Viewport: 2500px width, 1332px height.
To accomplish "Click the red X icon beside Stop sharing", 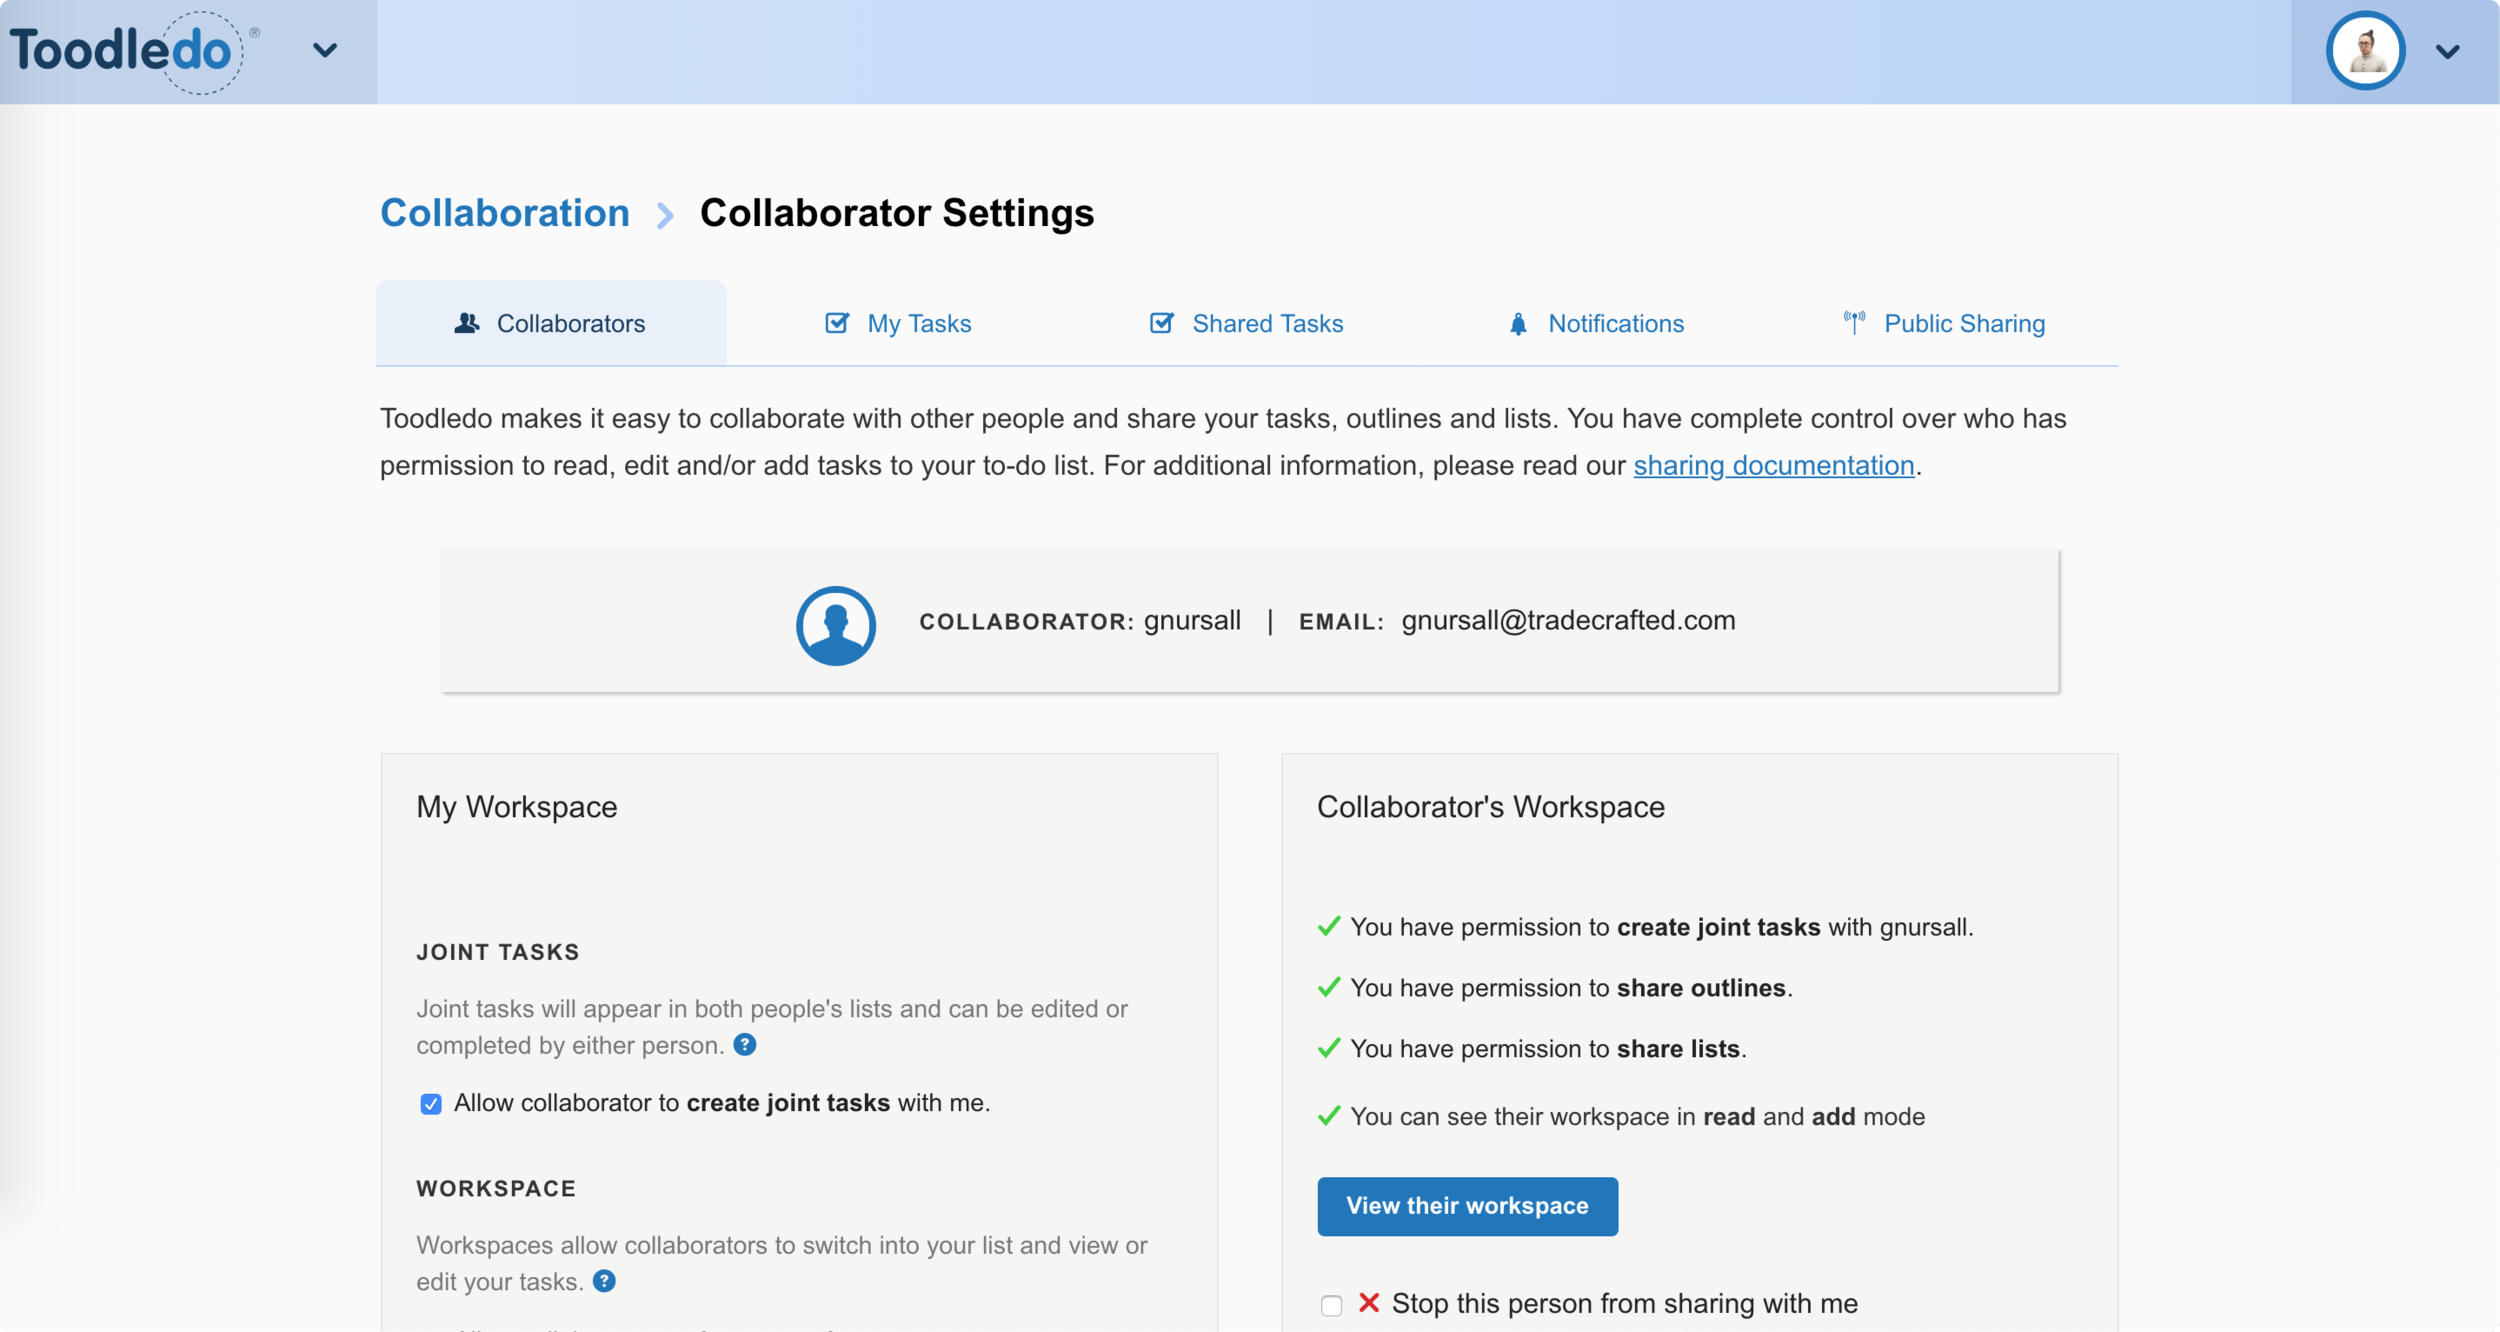I will point(1369,1303).
